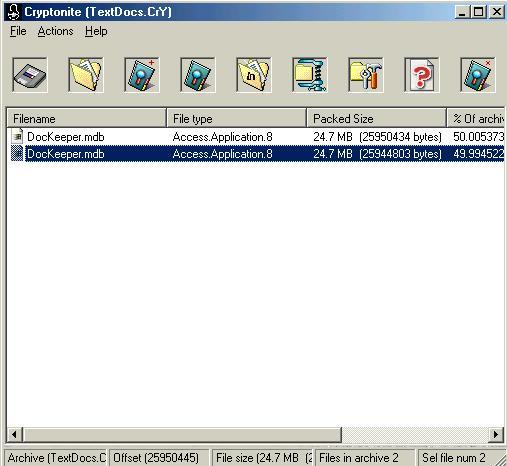Close the Cryptonite window
The width and height of the screenshot is (507, 466).
497,12
